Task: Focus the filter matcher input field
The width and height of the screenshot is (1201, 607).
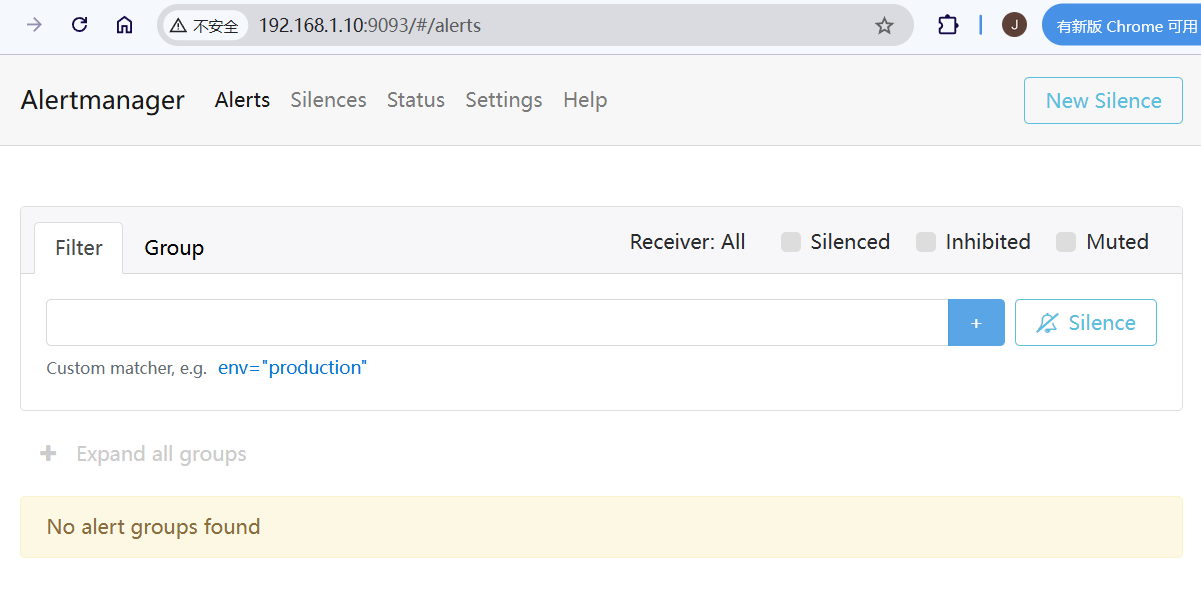Action: 496,323
